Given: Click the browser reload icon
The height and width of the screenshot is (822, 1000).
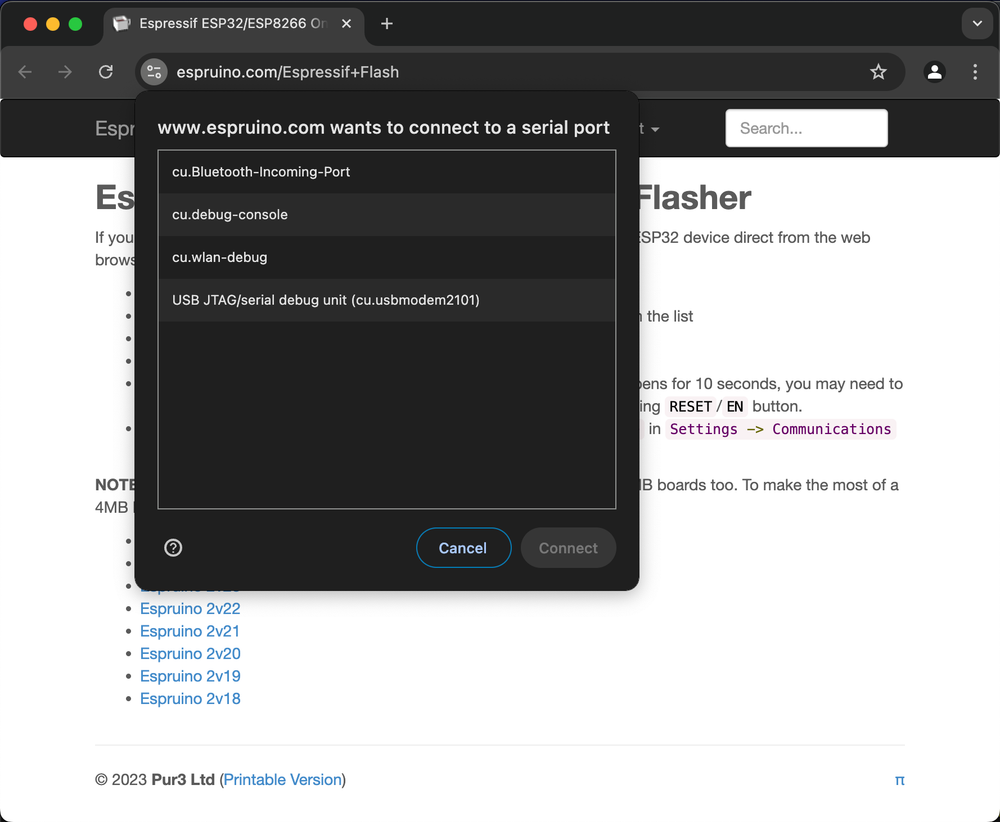Looking at the screenshot, I should point(105,72).
